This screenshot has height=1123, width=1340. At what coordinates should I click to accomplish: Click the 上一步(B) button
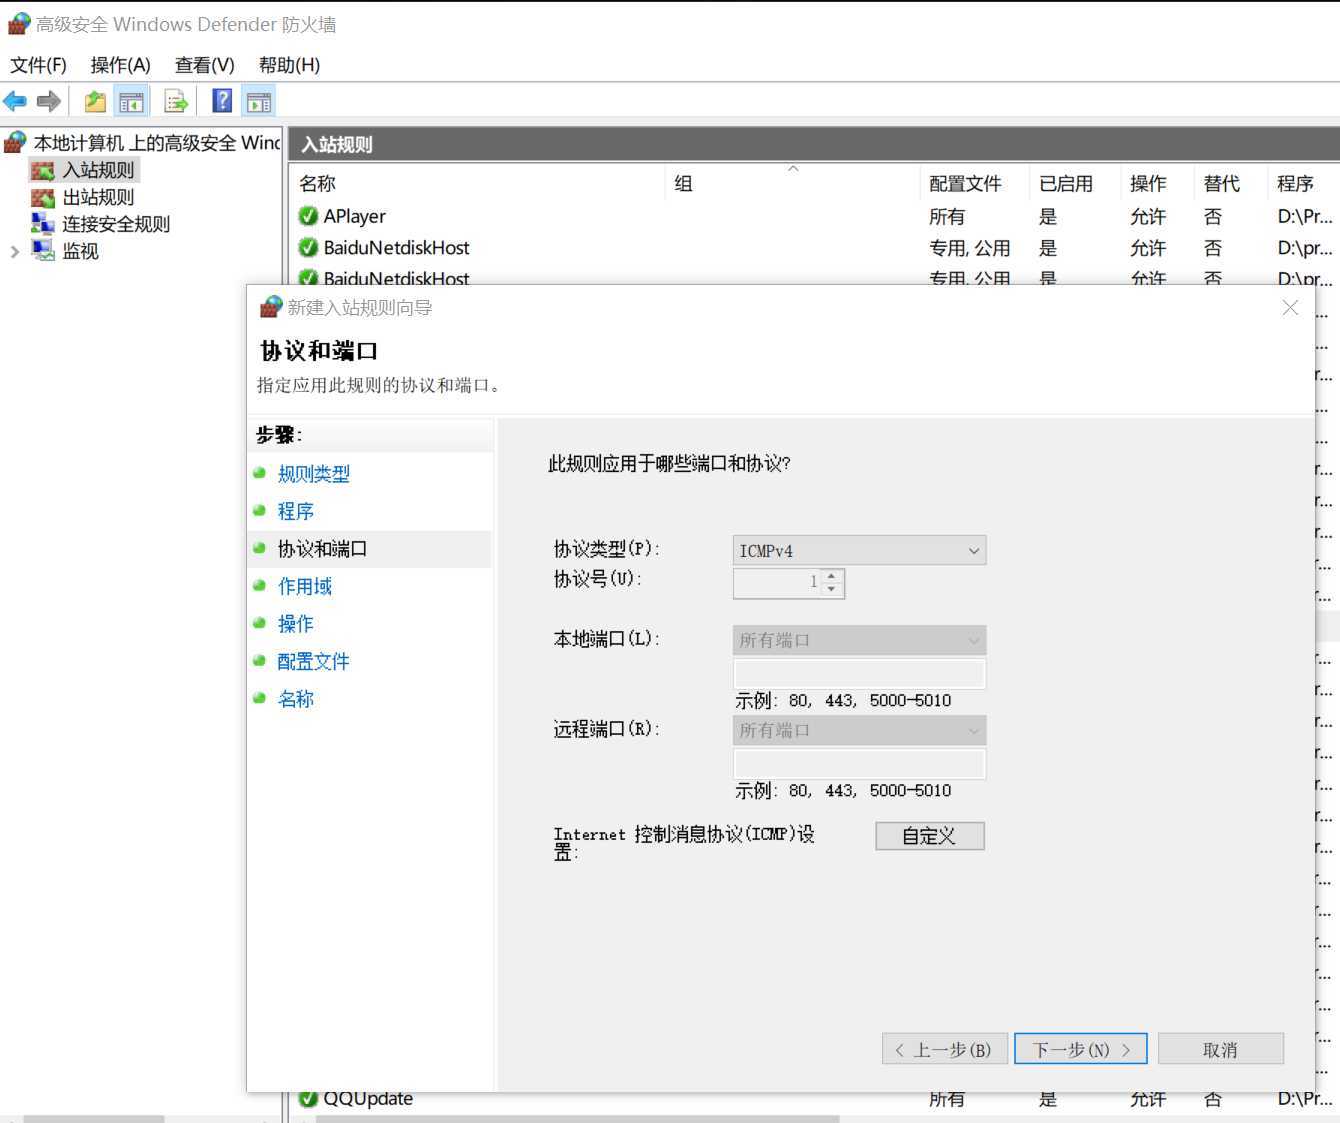coord(943,1049)
